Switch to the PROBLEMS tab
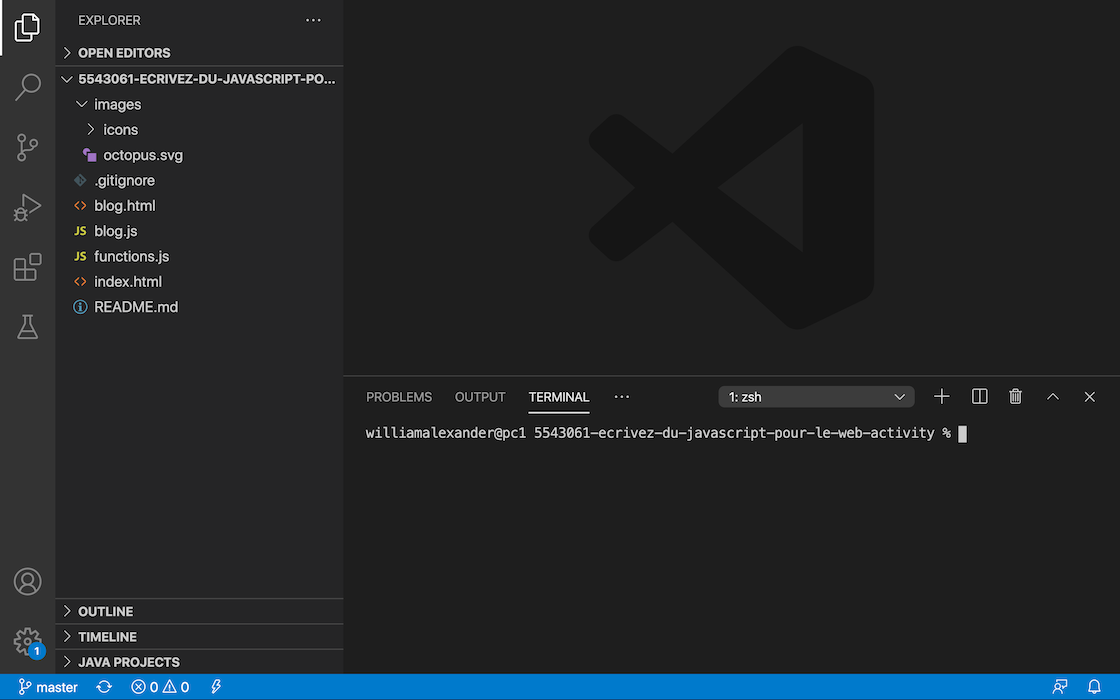Image resolution: width=1120 pixels, height=700 pixels. coord(398,396)
